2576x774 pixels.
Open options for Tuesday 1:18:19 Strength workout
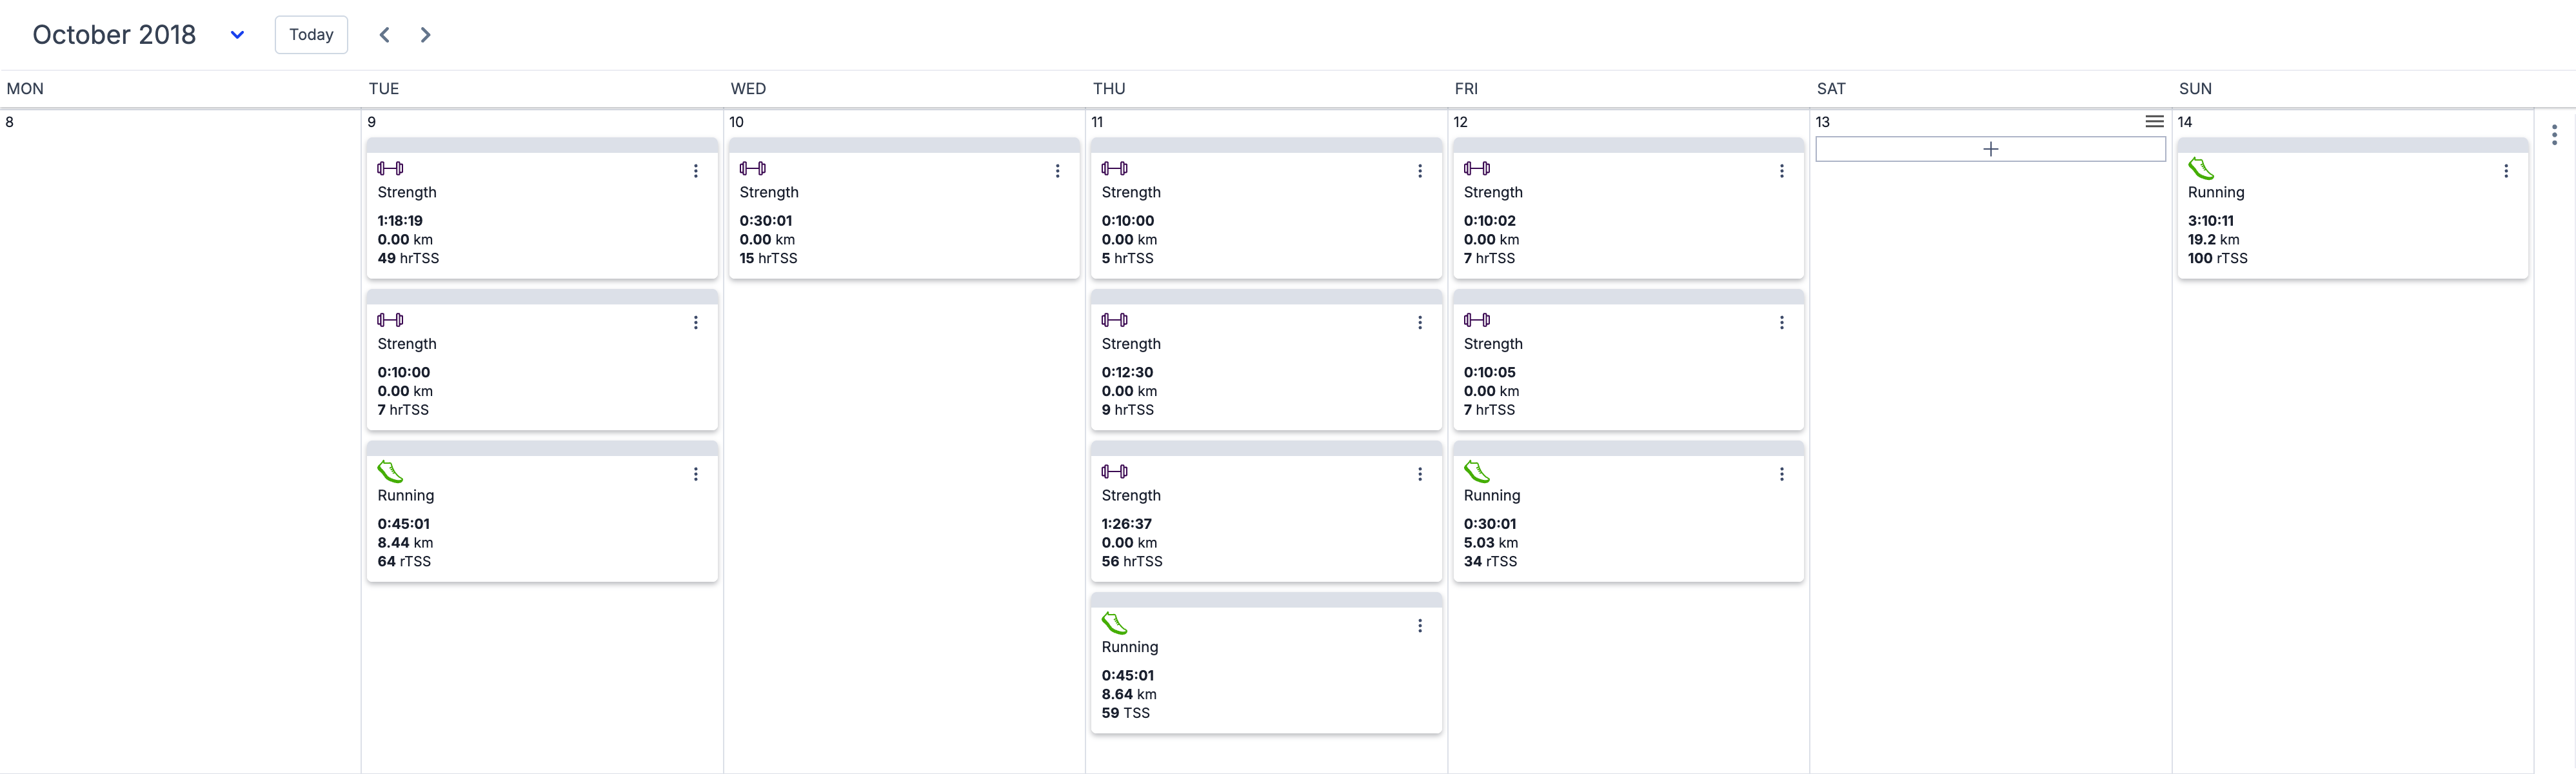[696, 171]
